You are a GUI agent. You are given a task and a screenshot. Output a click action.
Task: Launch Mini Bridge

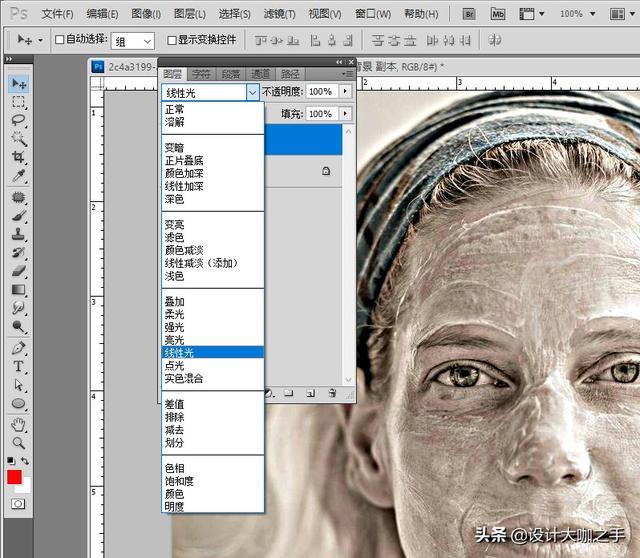click(x=498, y=15)
